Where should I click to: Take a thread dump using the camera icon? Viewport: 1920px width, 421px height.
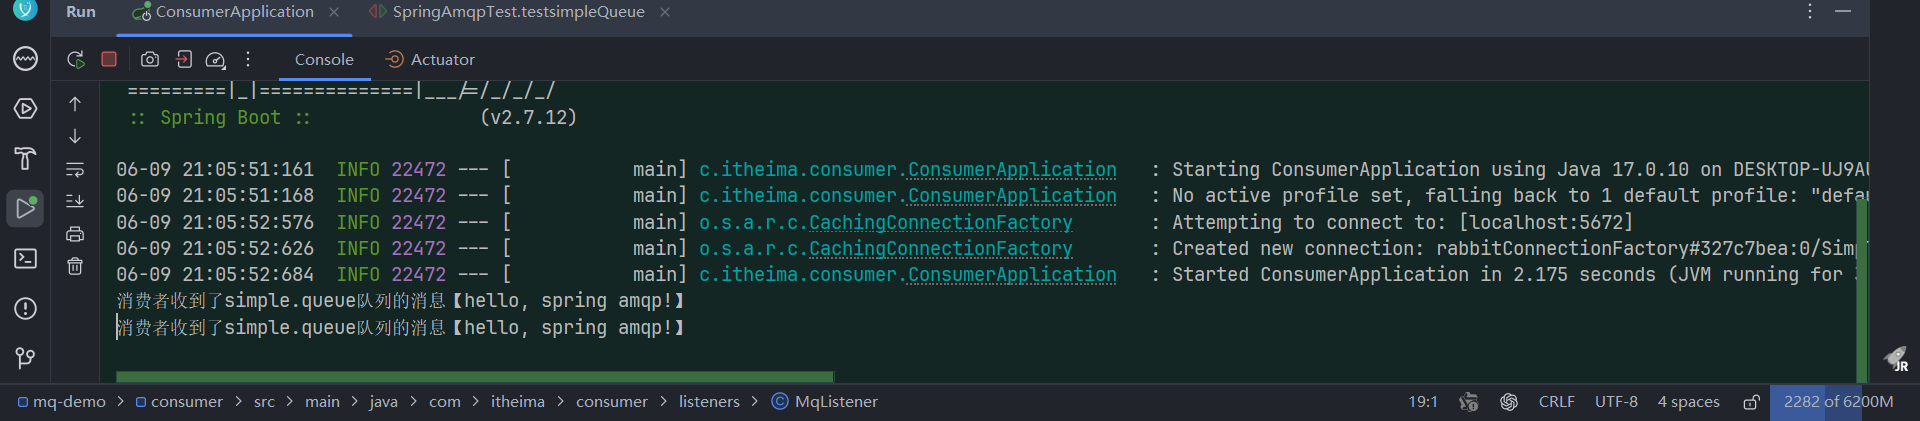click(x=150, y=60)
